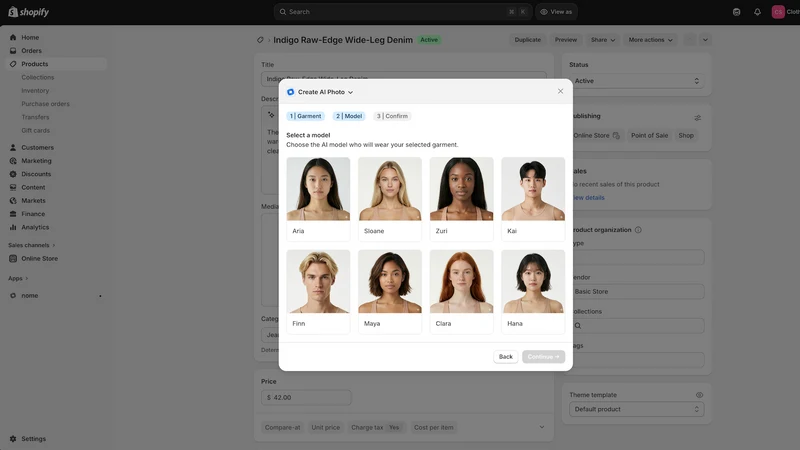Open the Share dropdown

[603, 40]
